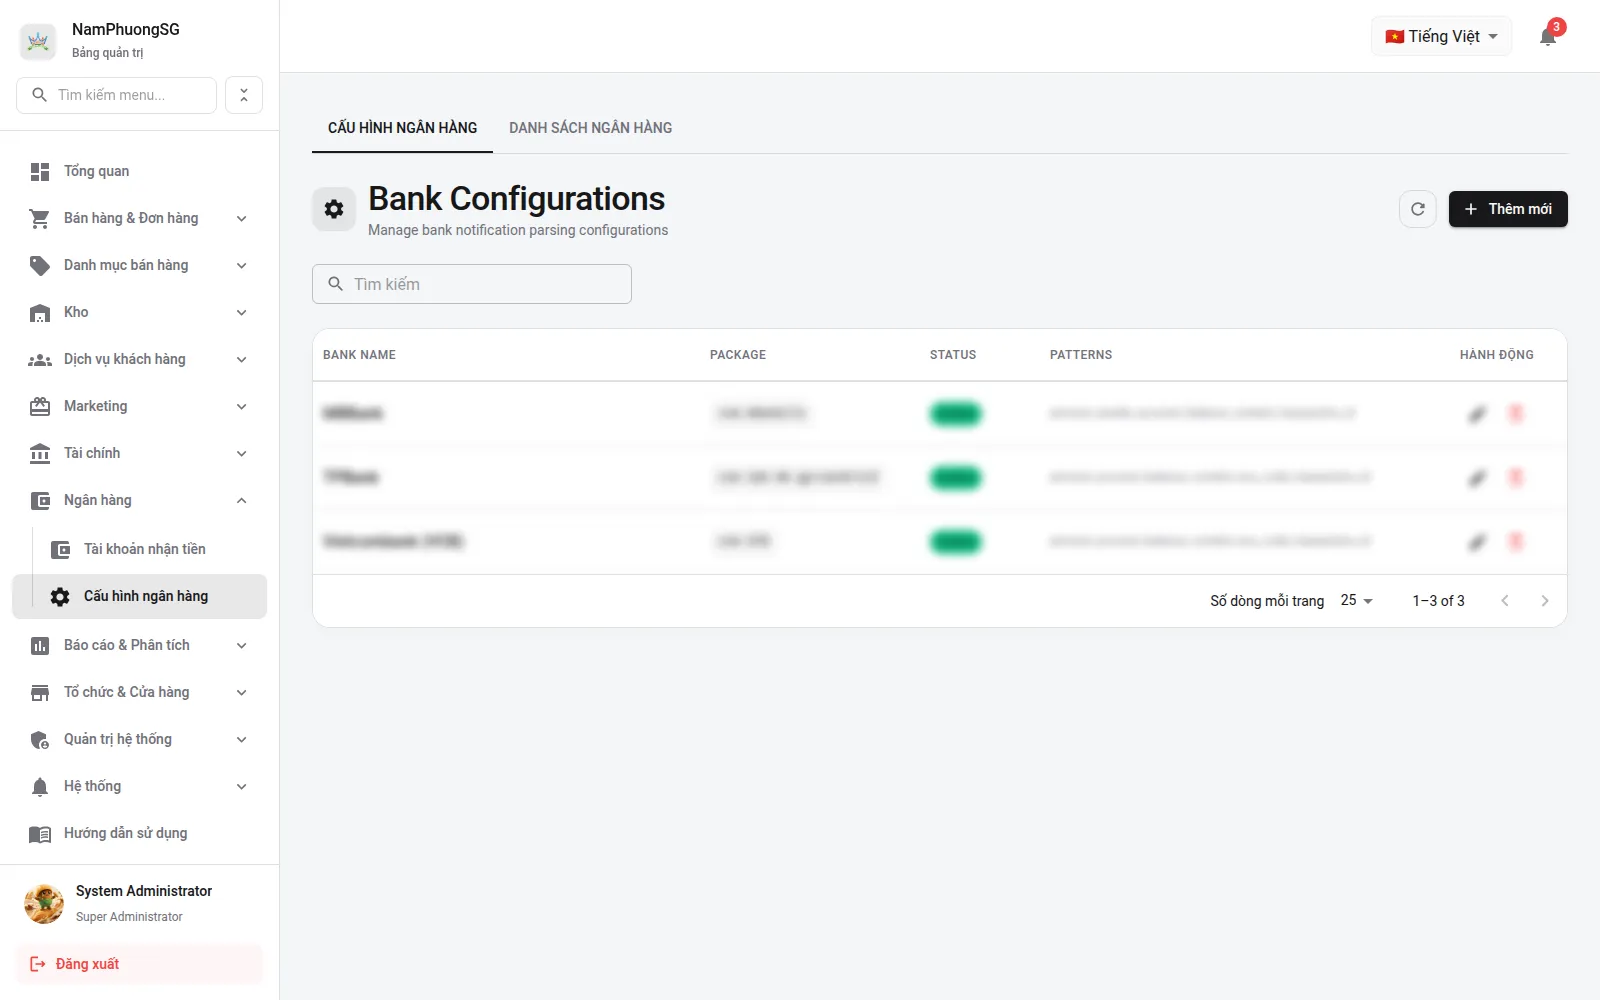Screen dimensions: 1600x1000
Task: Click the Marketing gift icon
Action: [x=40, y=407]
